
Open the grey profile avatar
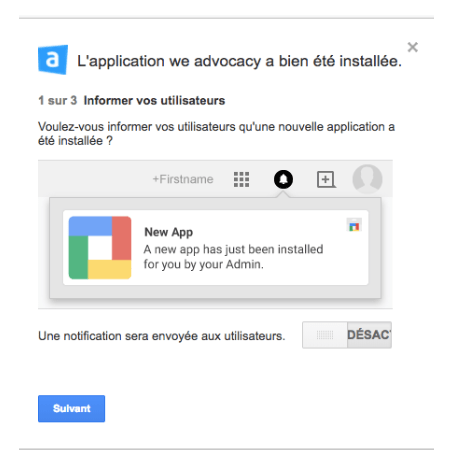click(x=367, y=179)
